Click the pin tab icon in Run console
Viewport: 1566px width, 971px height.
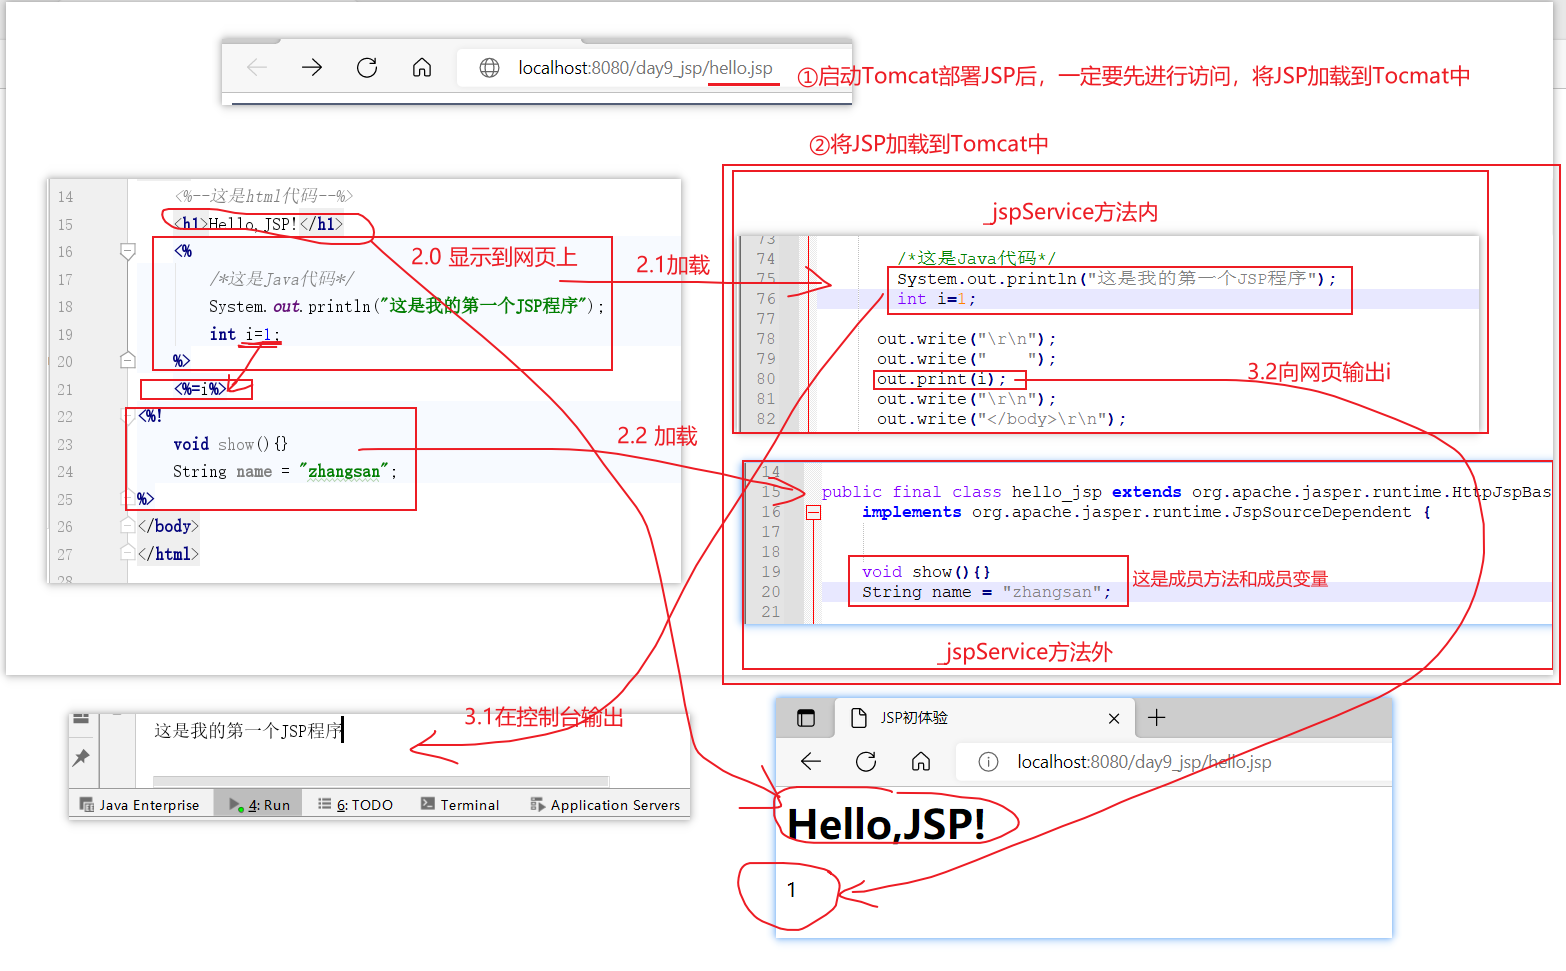click(81, 757)
